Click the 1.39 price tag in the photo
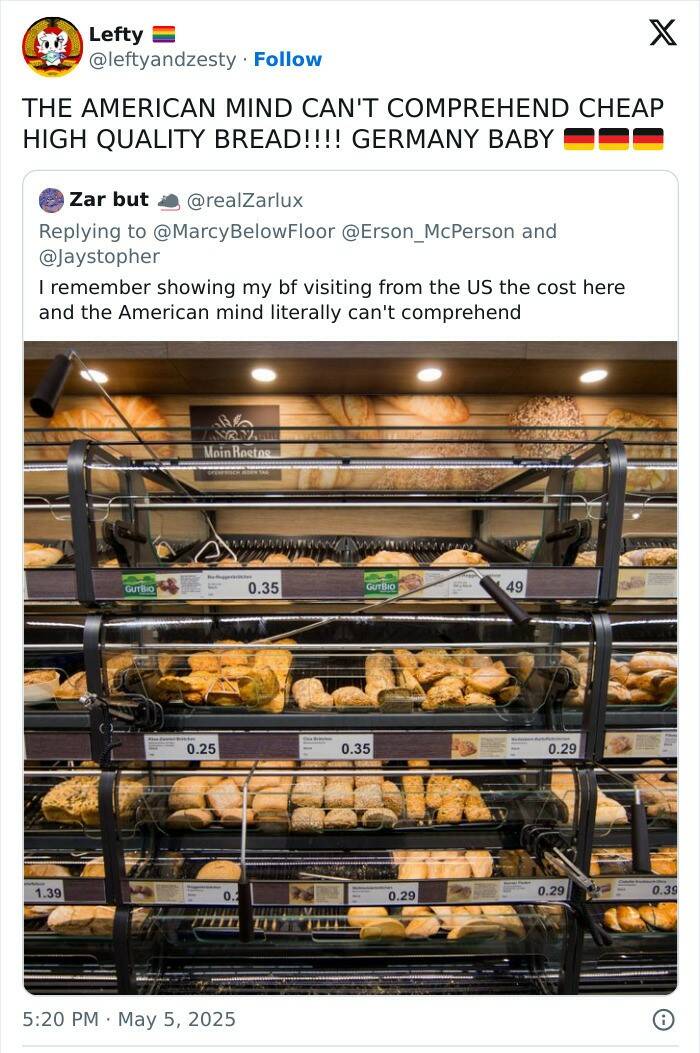The image size is (700, 1053). 46,892
